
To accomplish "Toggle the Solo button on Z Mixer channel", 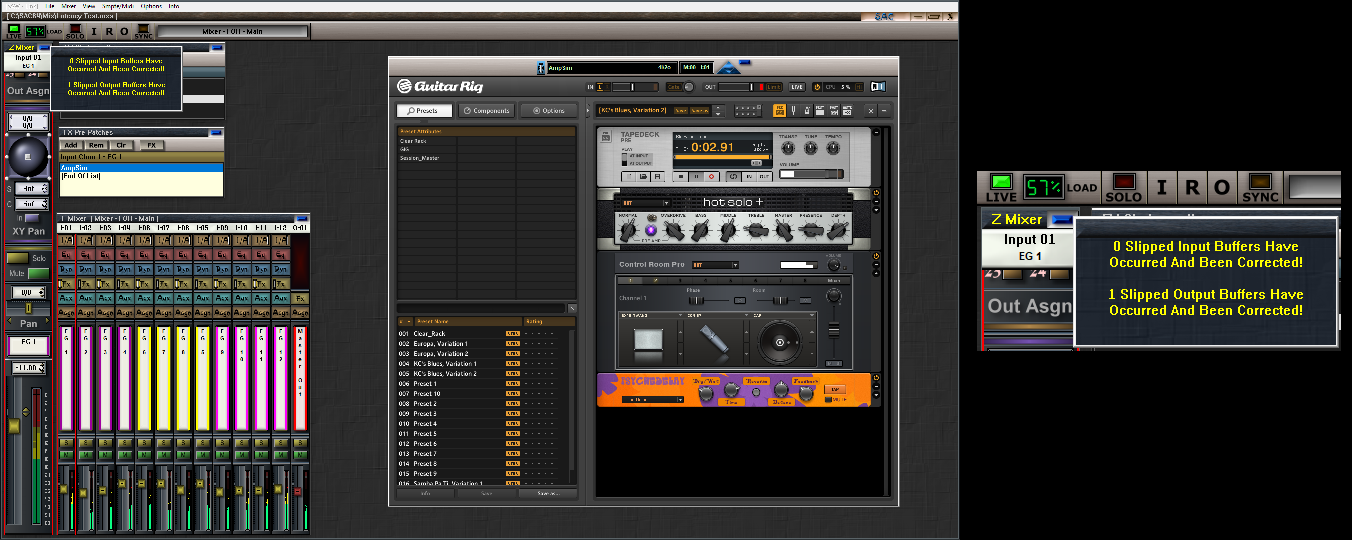I will click(17, 258).
